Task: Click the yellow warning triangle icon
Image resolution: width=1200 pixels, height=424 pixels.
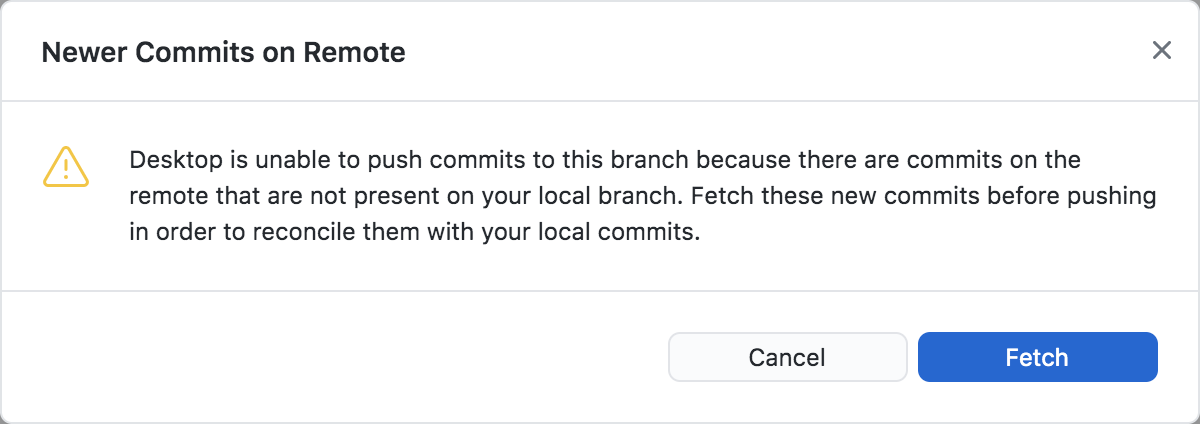Action: tap(66, 167)
